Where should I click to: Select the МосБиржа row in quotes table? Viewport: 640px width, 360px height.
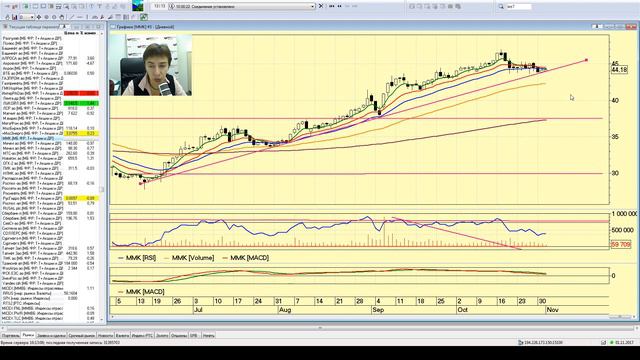click(x=51, y=128)
